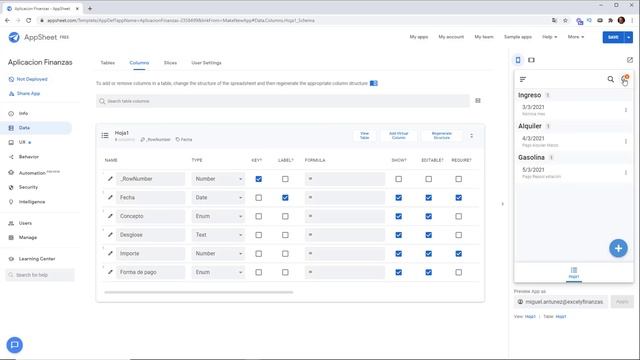Viewport: 640px width, 360px height.
Task: Open Sample apps in top navigation
Action: pos(518,37)
